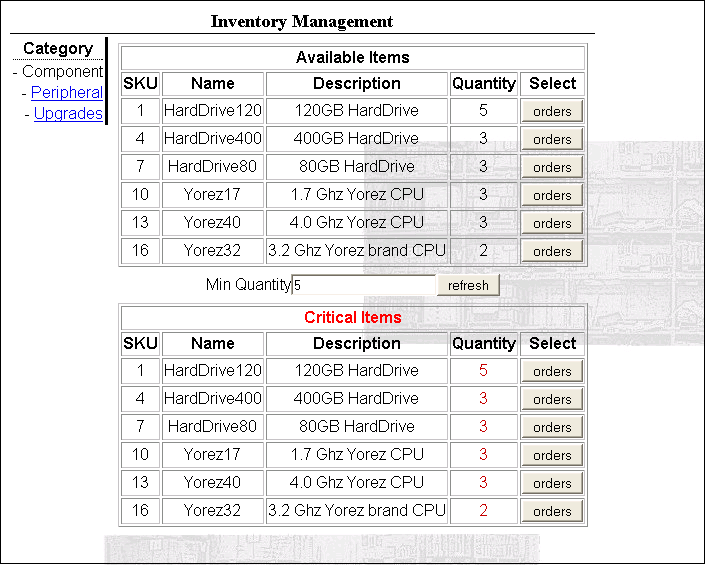The height and width of the screenshot is (565, 705).
Task: Click 1.7 Ghz Yorez CPU in Critical Items
Action: coord(357,454)
